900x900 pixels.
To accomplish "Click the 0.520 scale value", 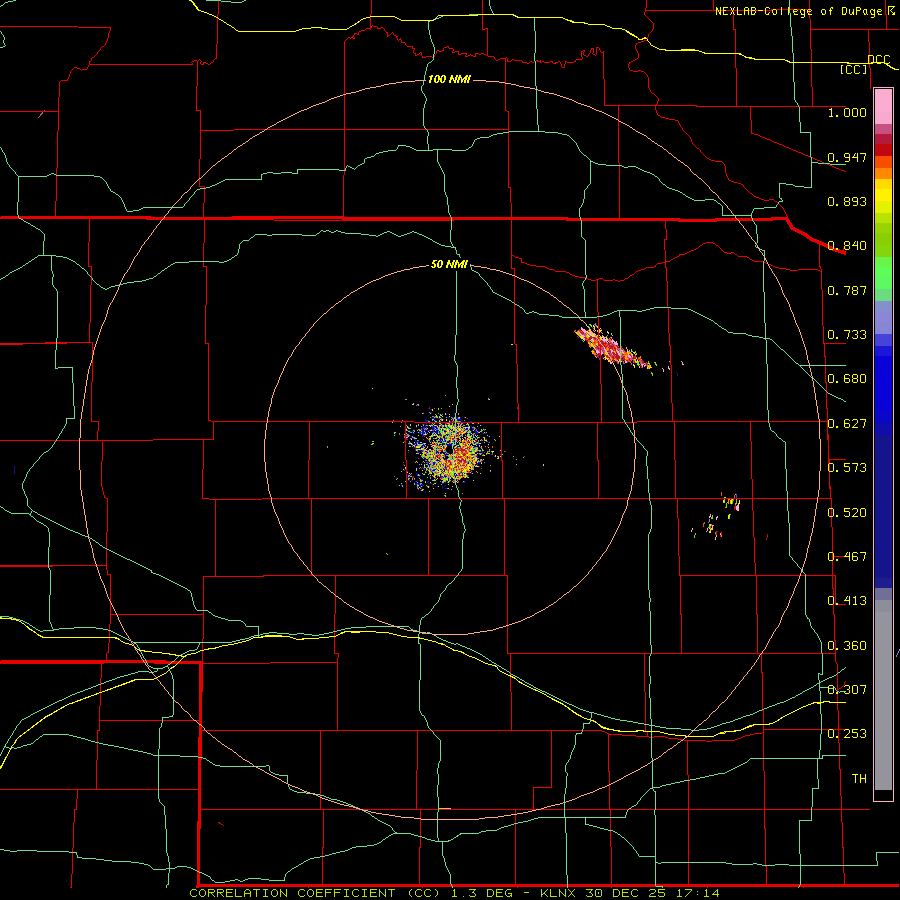I will pos(847,512).
